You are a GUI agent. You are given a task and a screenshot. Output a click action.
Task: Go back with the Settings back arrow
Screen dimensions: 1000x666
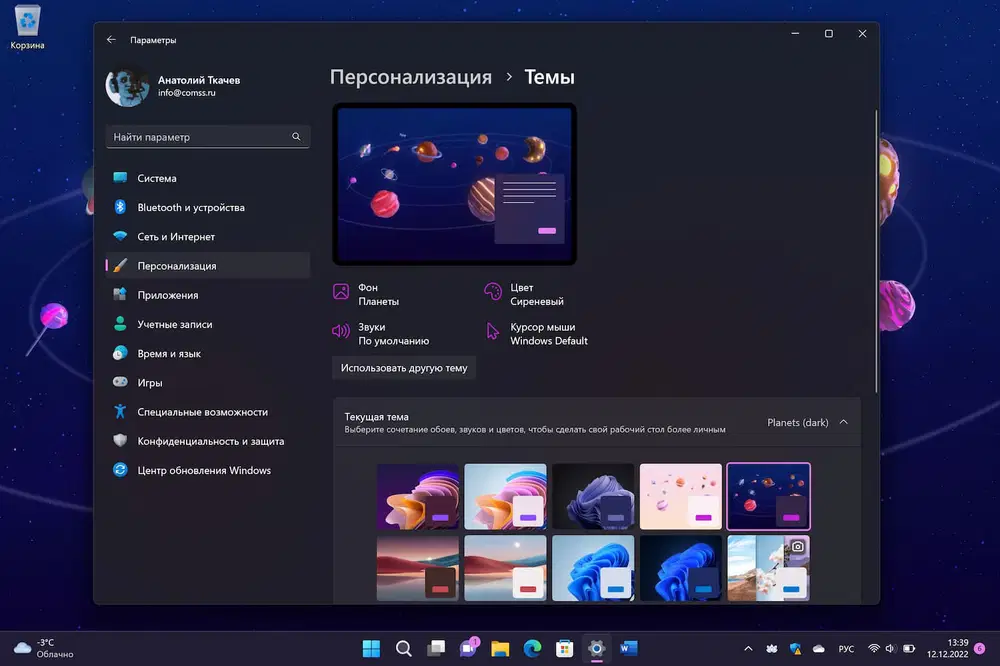coord(111,40)
